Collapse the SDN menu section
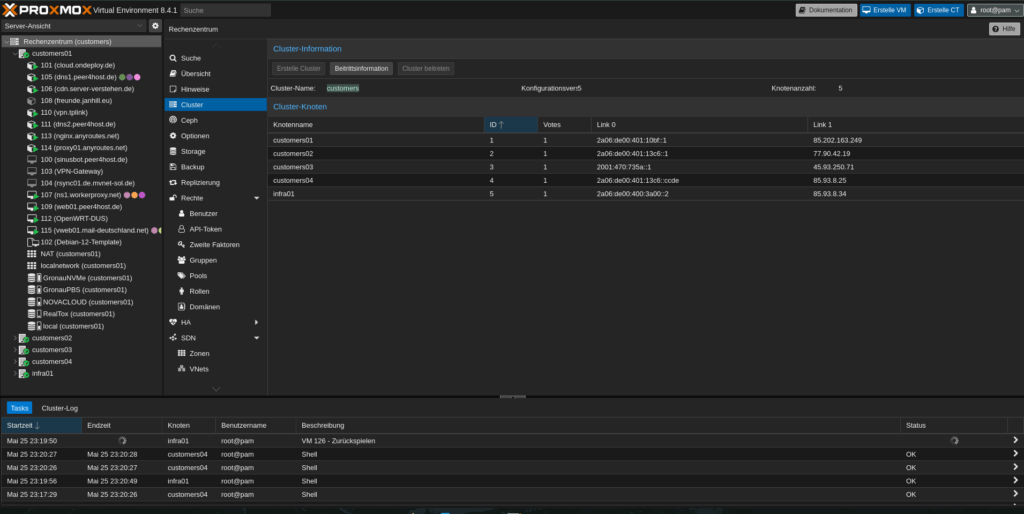Screen dimensions: 1024x514 (256, 338)
